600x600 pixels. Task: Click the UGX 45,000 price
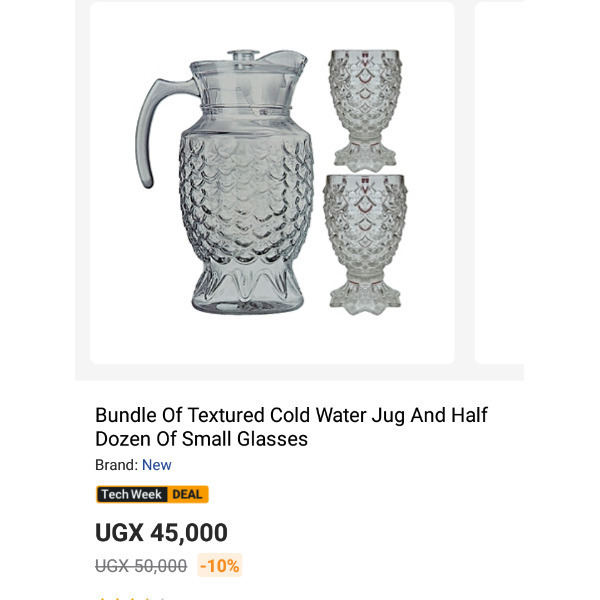[161, 532]
